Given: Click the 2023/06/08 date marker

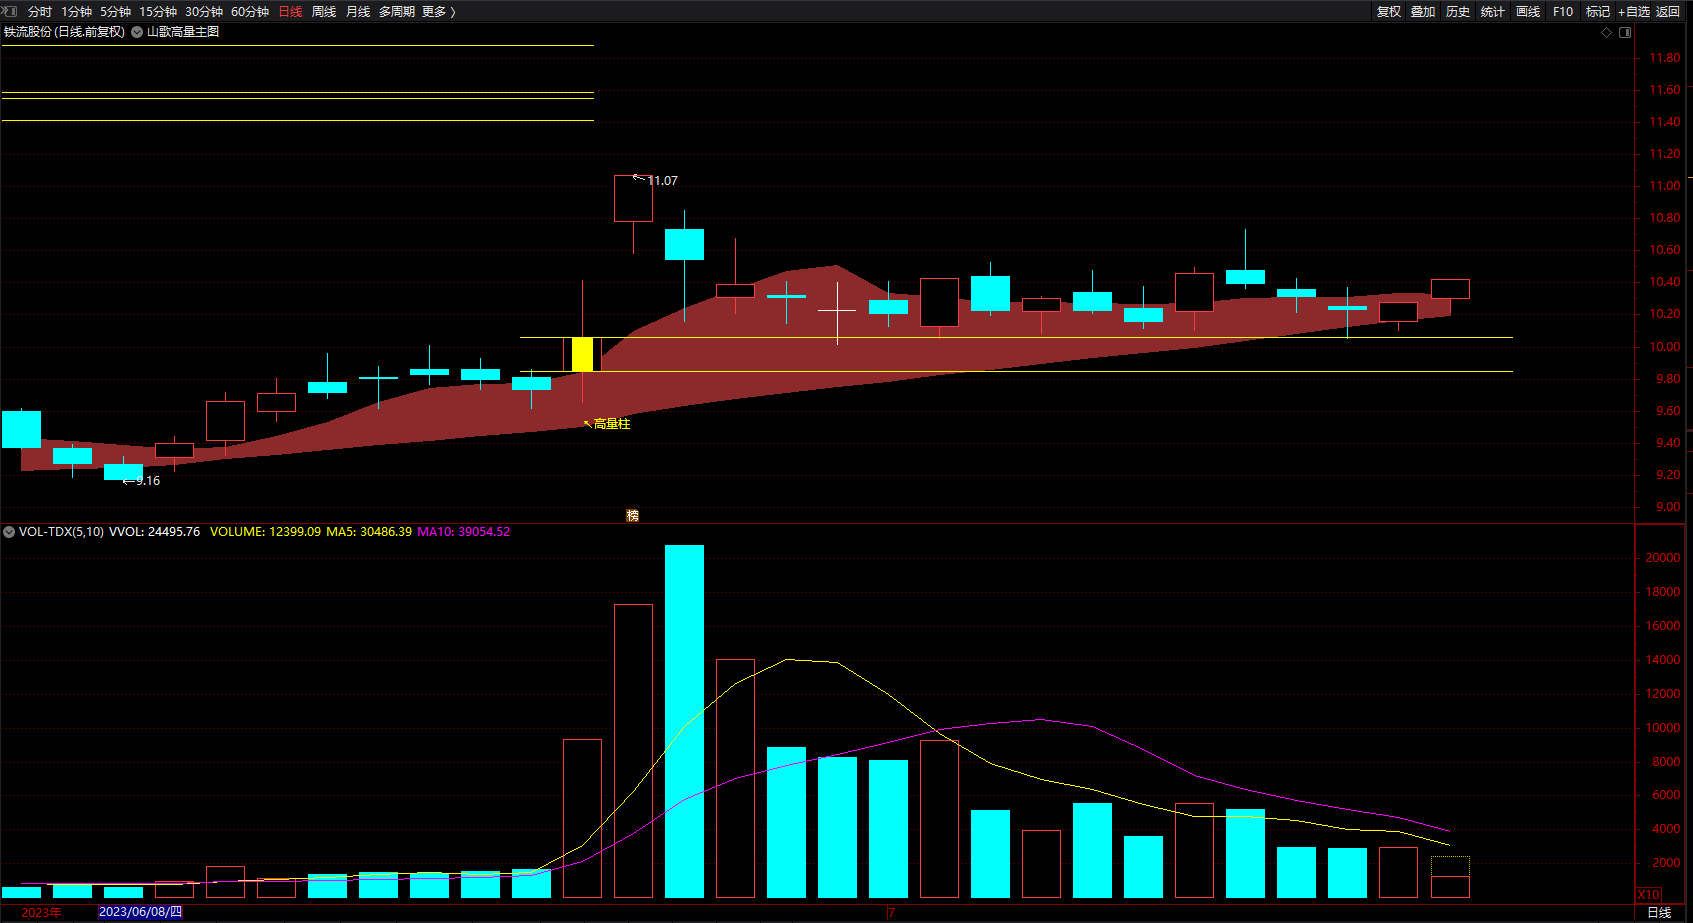Looking at the screenshot, I should [140, 912].
